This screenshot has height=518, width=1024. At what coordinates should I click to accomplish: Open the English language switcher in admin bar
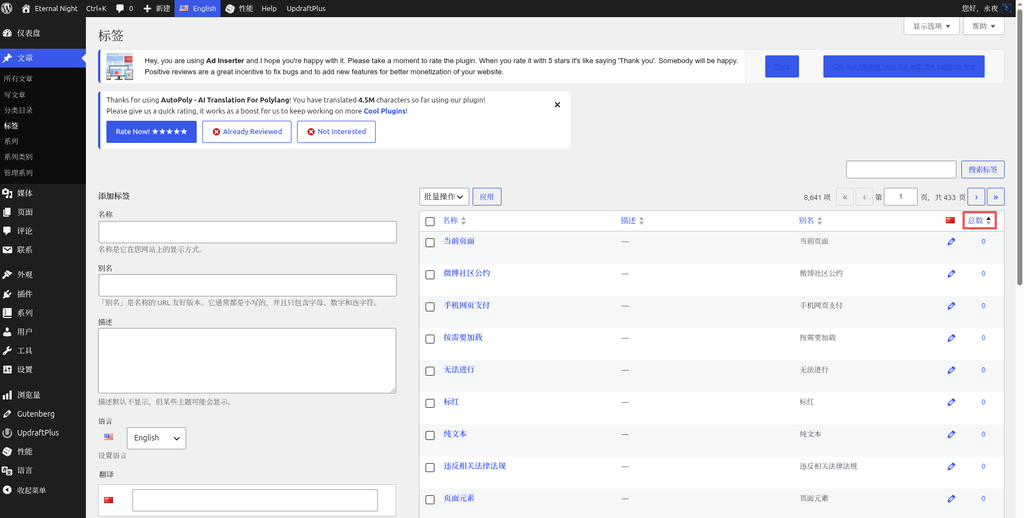pos(198,8)
